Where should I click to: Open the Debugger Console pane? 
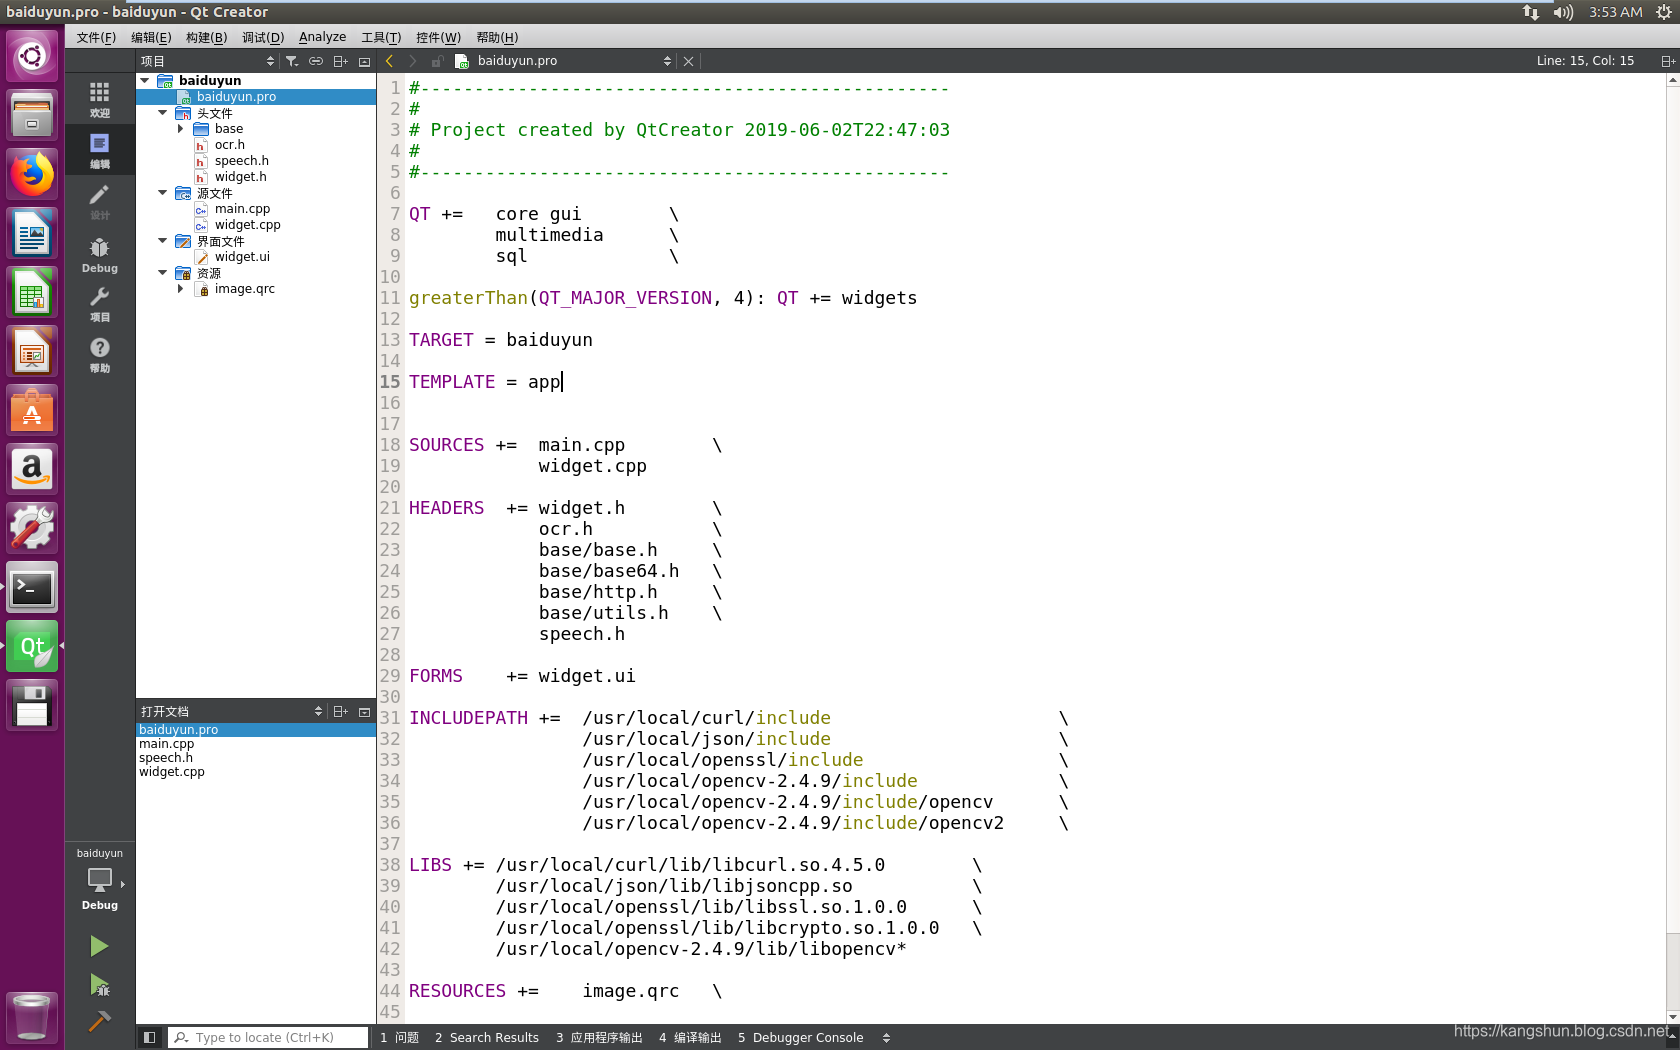click(800, 1038)
